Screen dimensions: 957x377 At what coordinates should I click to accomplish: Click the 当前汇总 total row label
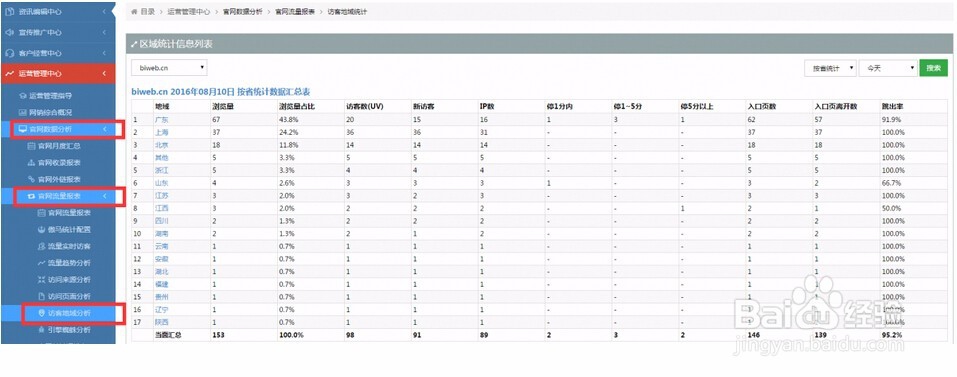point(168,335)
